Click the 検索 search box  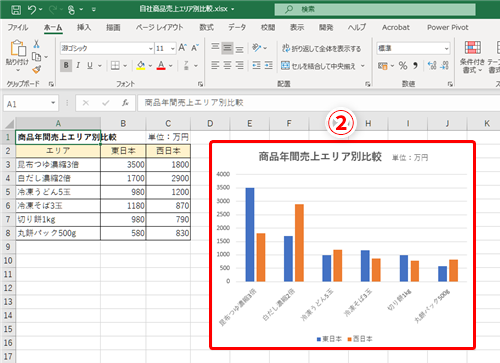click(375, 9)
